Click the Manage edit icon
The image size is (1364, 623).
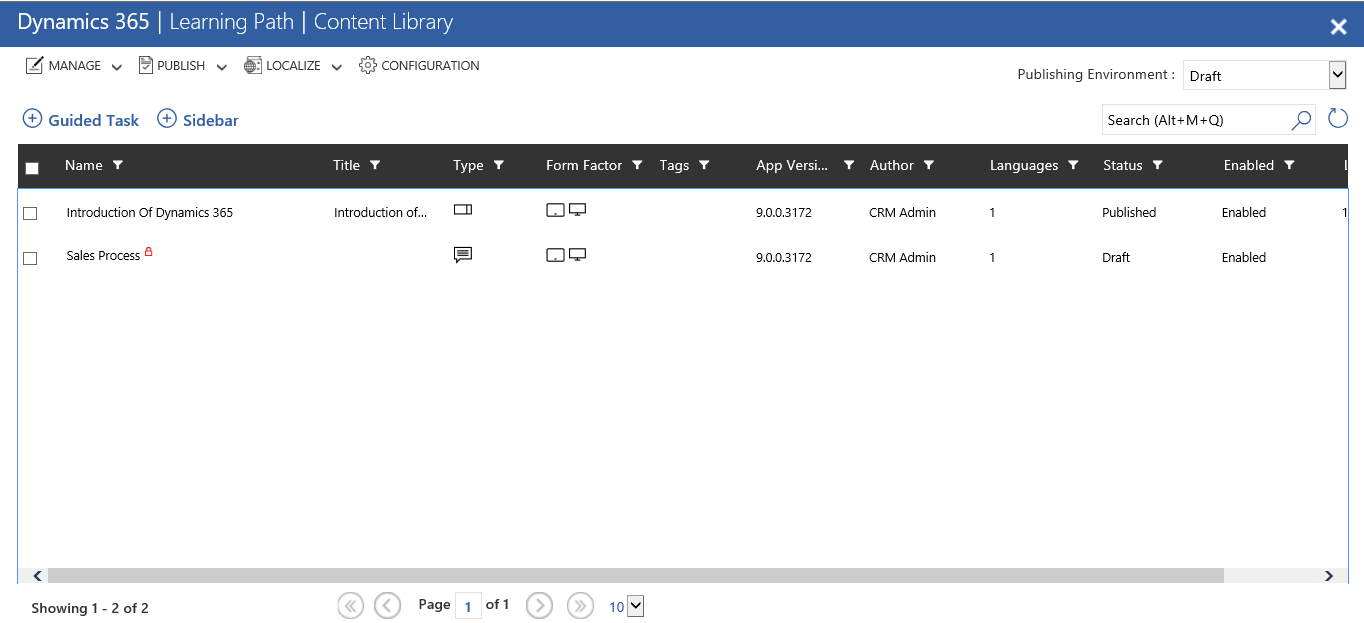34,65
